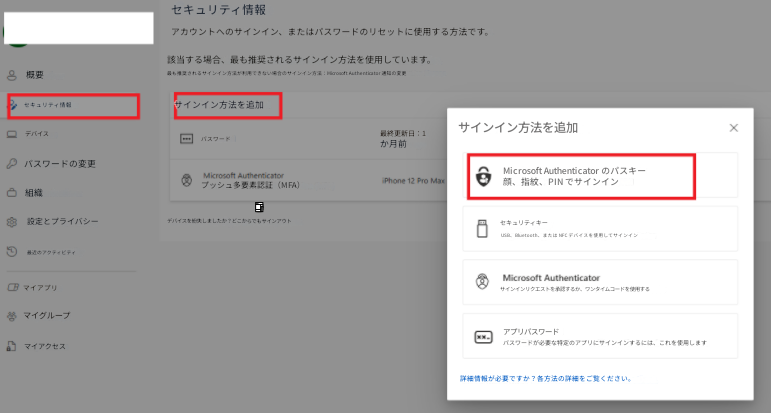This screenshot has width=771, height=413.
Task: Click the Authenticator icon in dialog
Action: point(482,282)
